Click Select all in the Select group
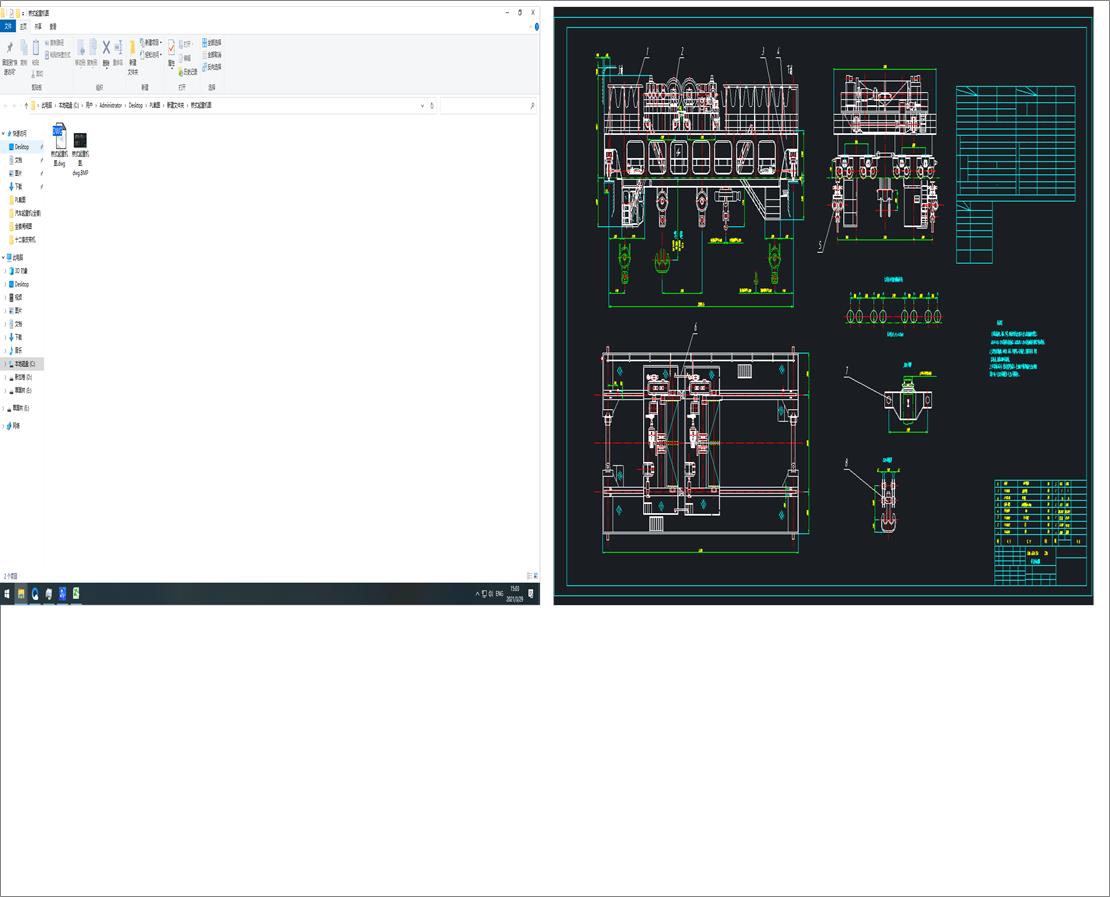The height and width of the screenshot is (897, 1110). point(212,42)
